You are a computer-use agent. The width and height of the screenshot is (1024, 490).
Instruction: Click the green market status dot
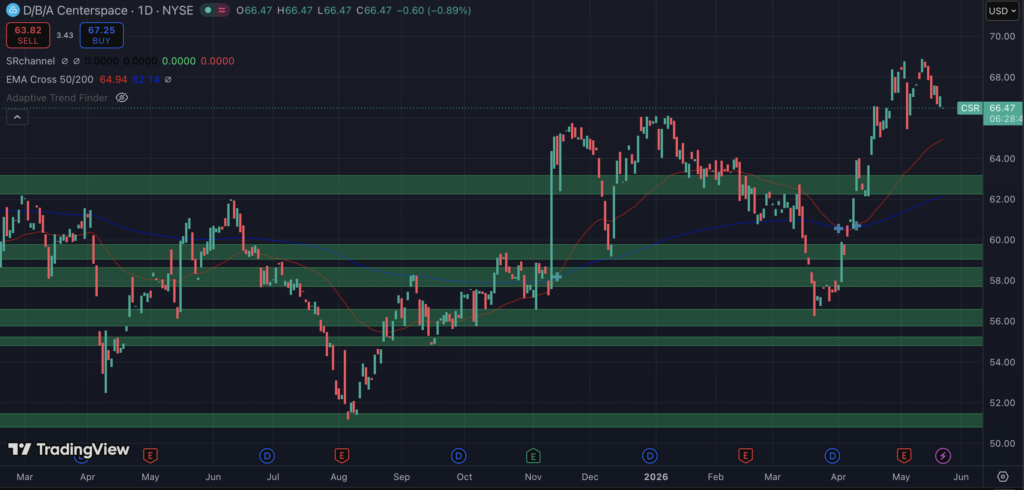click(207, 10)
